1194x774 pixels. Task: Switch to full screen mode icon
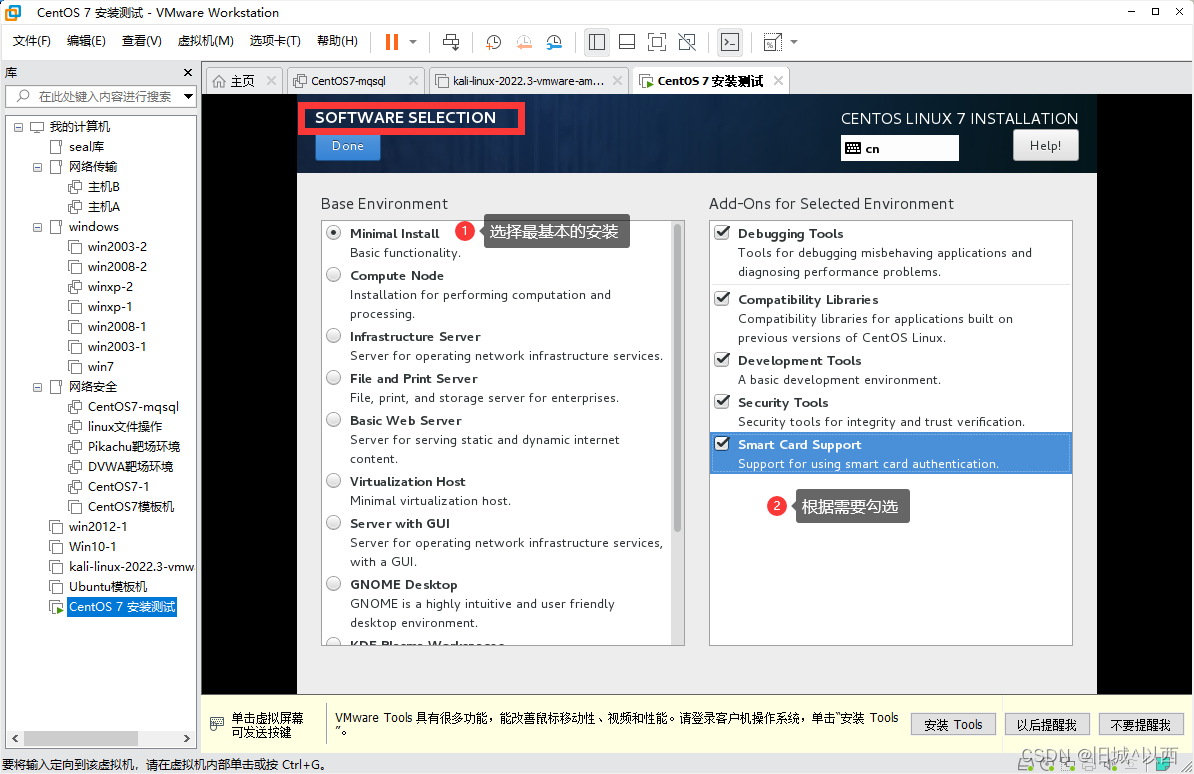656,42
